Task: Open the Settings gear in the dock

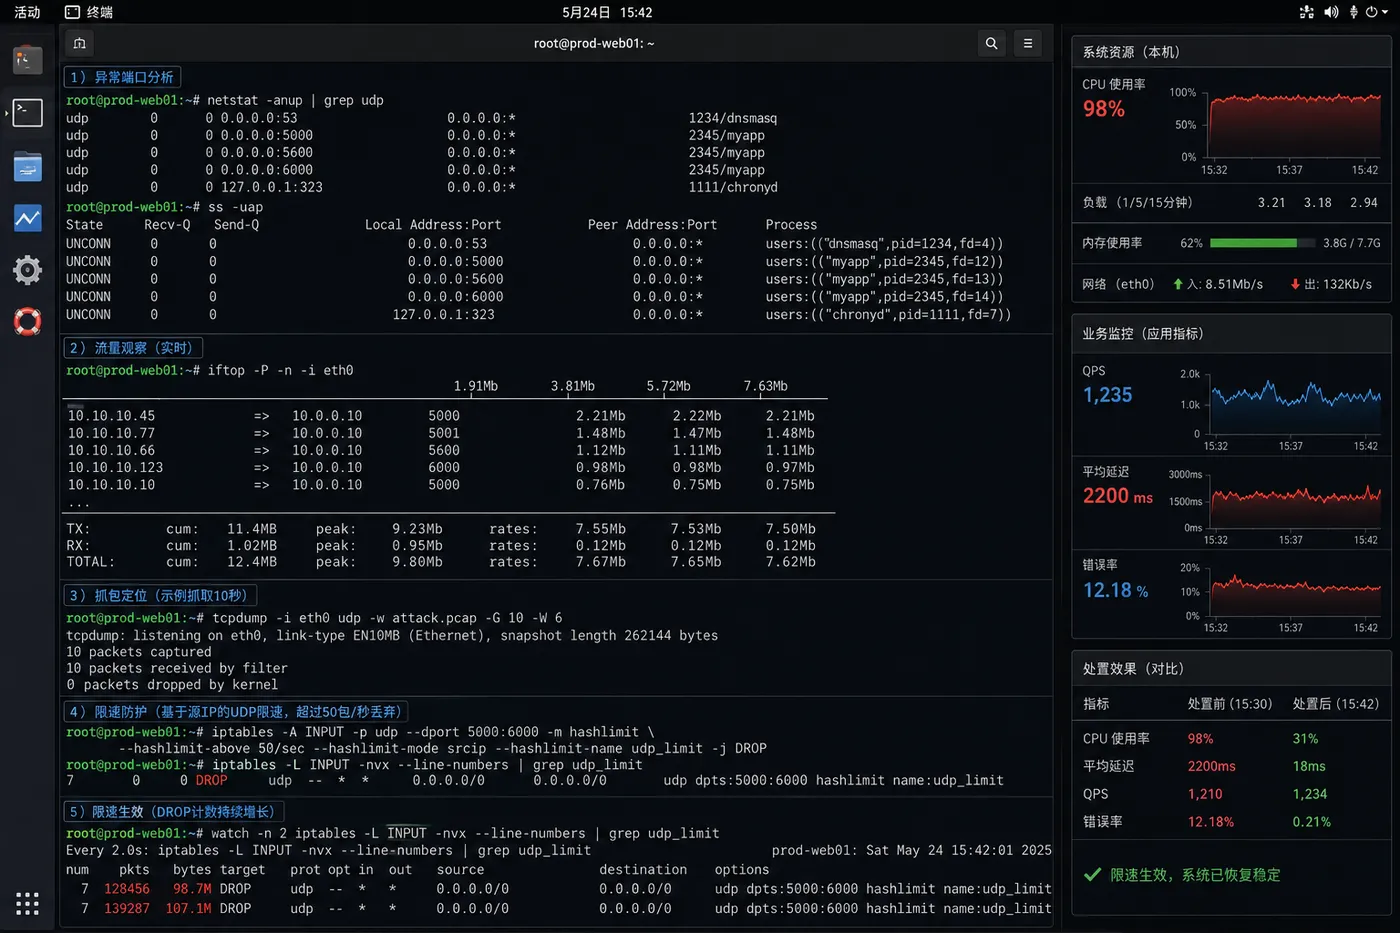Action: click(x=27, y=270)
